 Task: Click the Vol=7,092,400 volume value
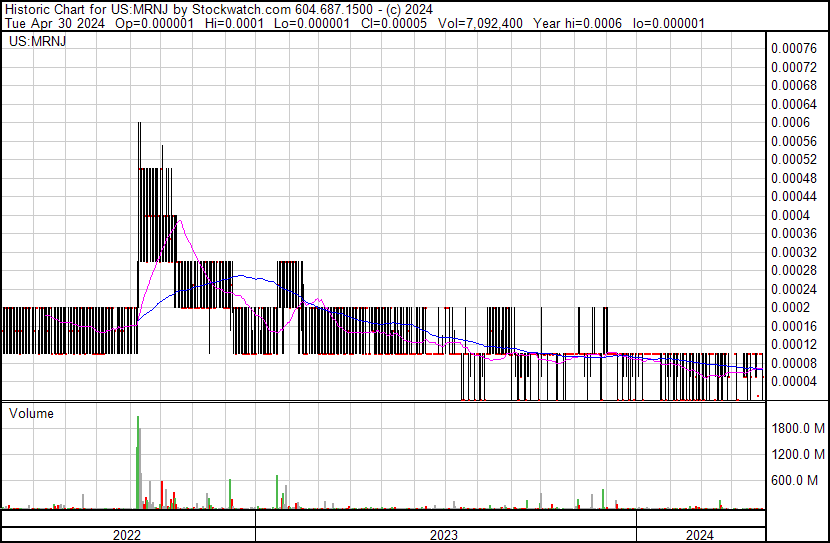click(x=480, y=23)
